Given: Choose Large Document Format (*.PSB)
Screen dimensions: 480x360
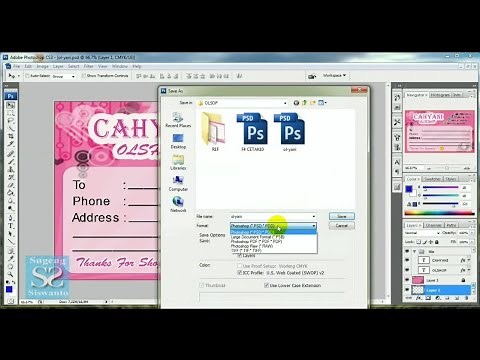Looking at the screenshot, I should 257,237.
